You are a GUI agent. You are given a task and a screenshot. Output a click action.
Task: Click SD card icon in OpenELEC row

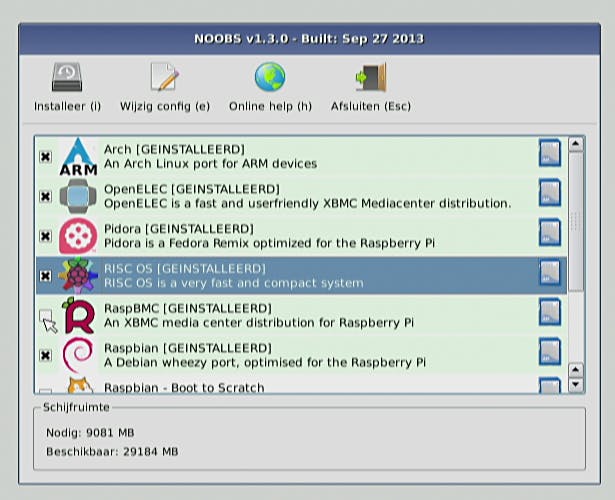(550, 193)
